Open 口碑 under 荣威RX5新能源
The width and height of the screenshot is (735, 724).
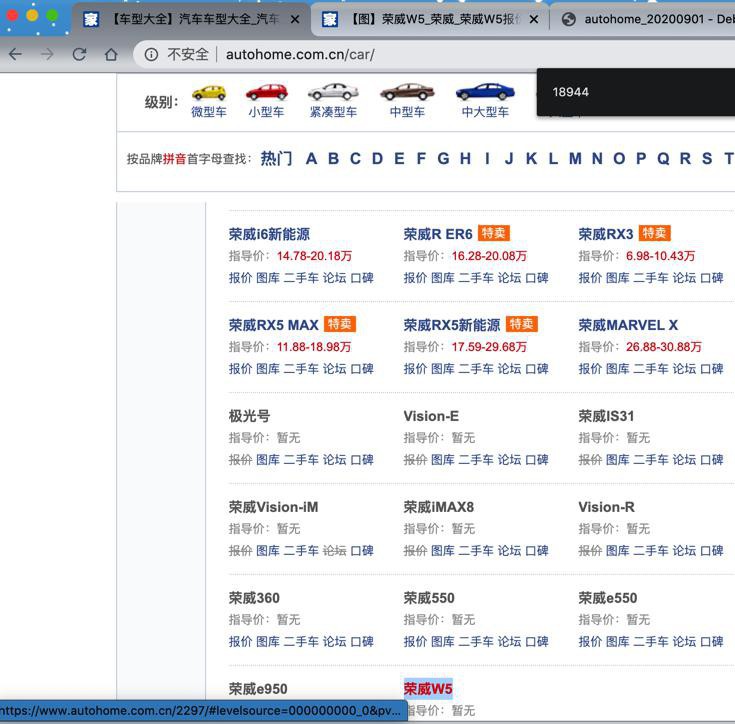[x=537, y=369]
